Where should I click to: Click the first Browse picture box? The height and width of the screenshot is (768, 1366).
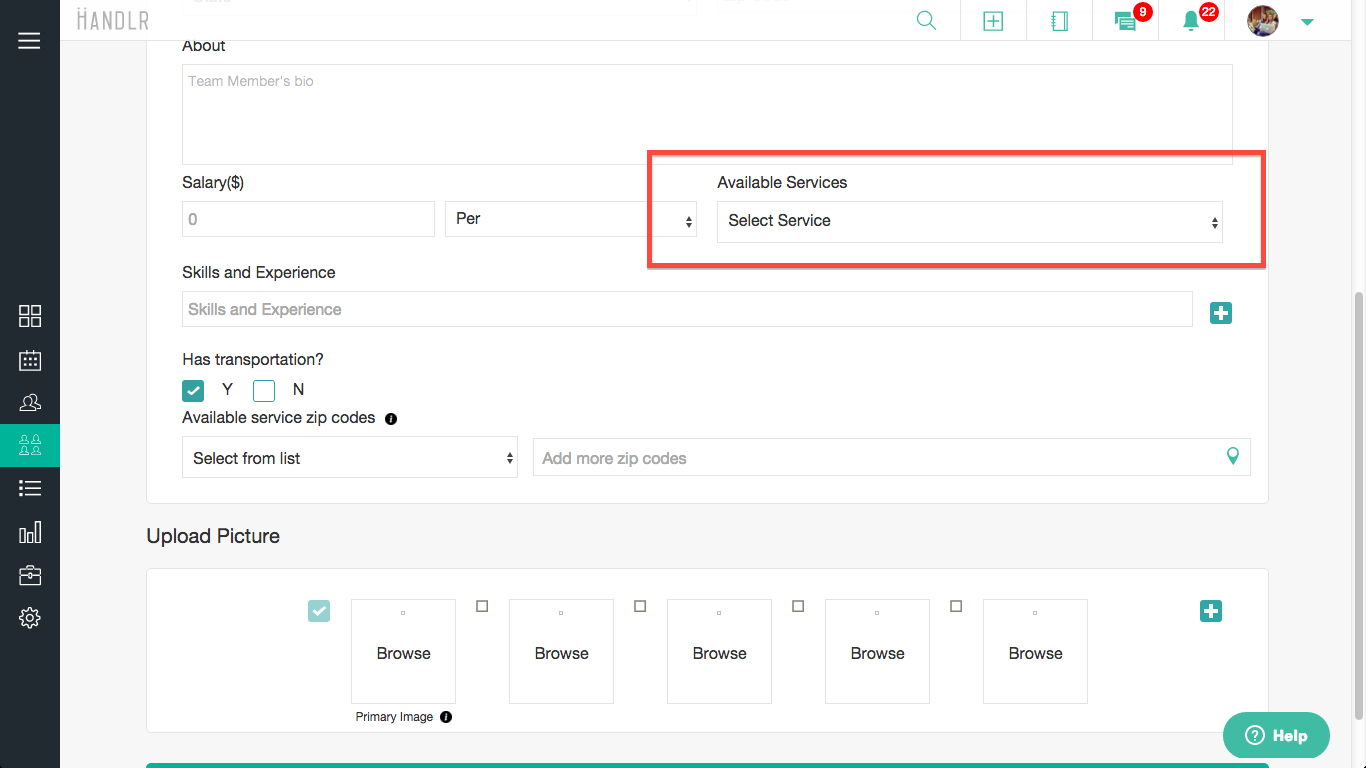403,652
